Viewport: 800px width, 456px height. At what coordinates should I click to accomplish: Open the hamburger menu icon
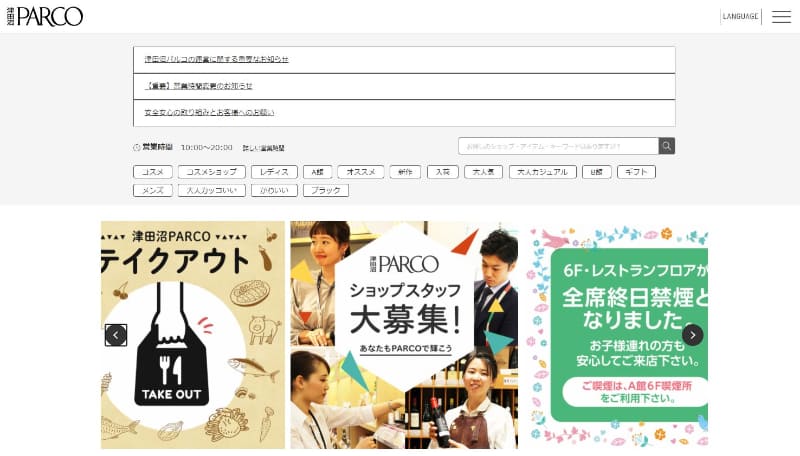781,17
